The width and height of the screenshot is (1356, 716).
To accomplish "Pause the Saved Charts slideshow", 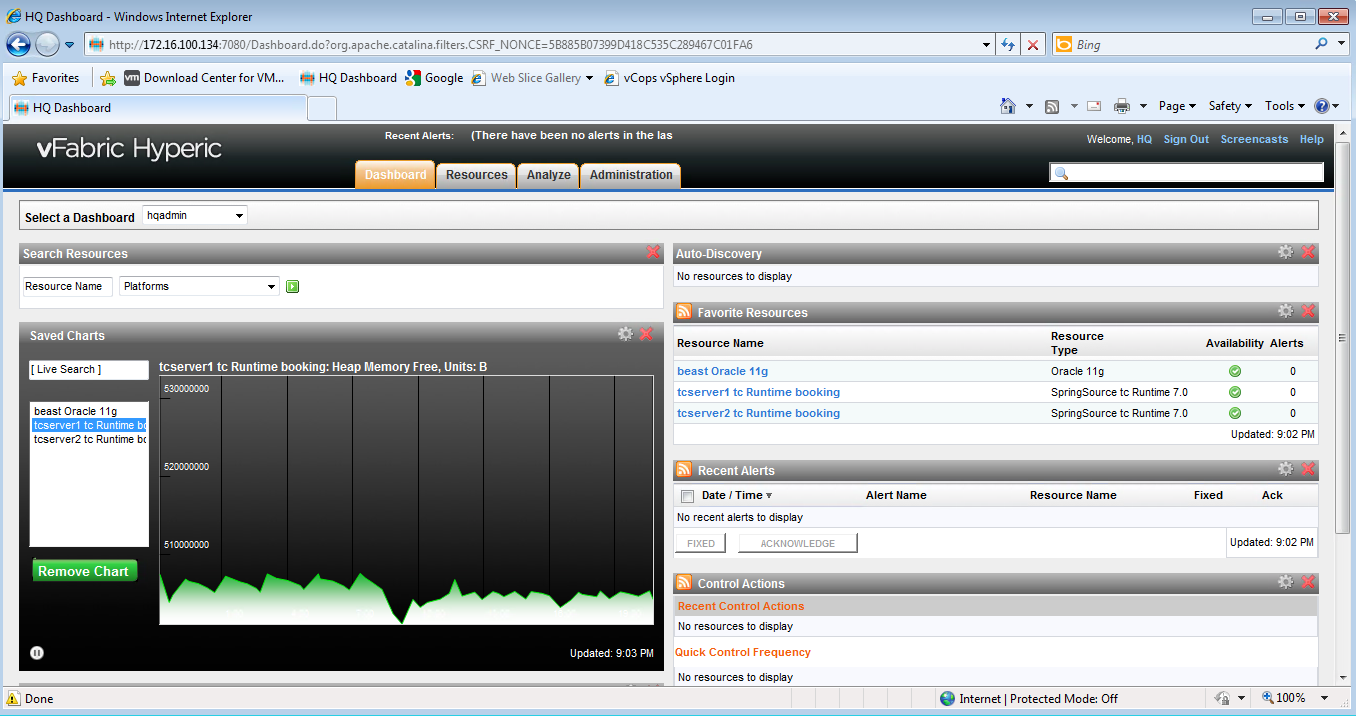I will tap(37, 653).
